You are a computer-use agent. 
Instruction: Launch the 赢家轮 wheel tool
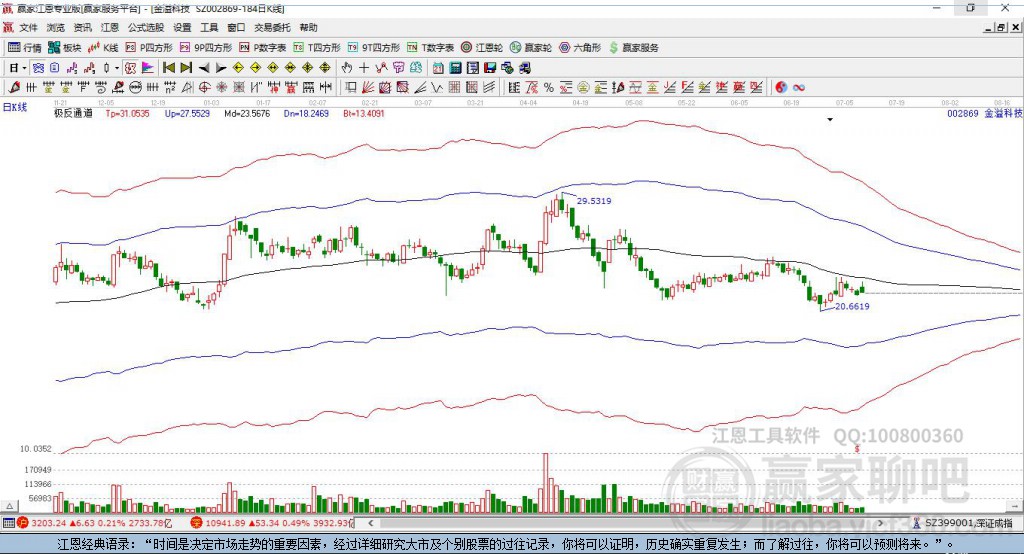coord(531,48)
